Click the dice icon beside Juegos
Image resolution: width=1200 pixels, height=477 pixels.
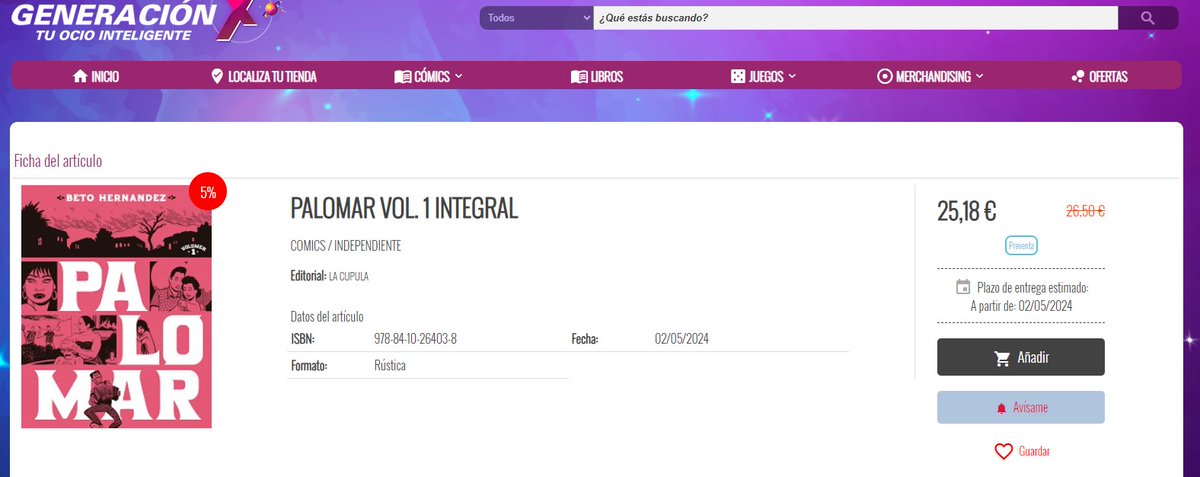[736, 76]
